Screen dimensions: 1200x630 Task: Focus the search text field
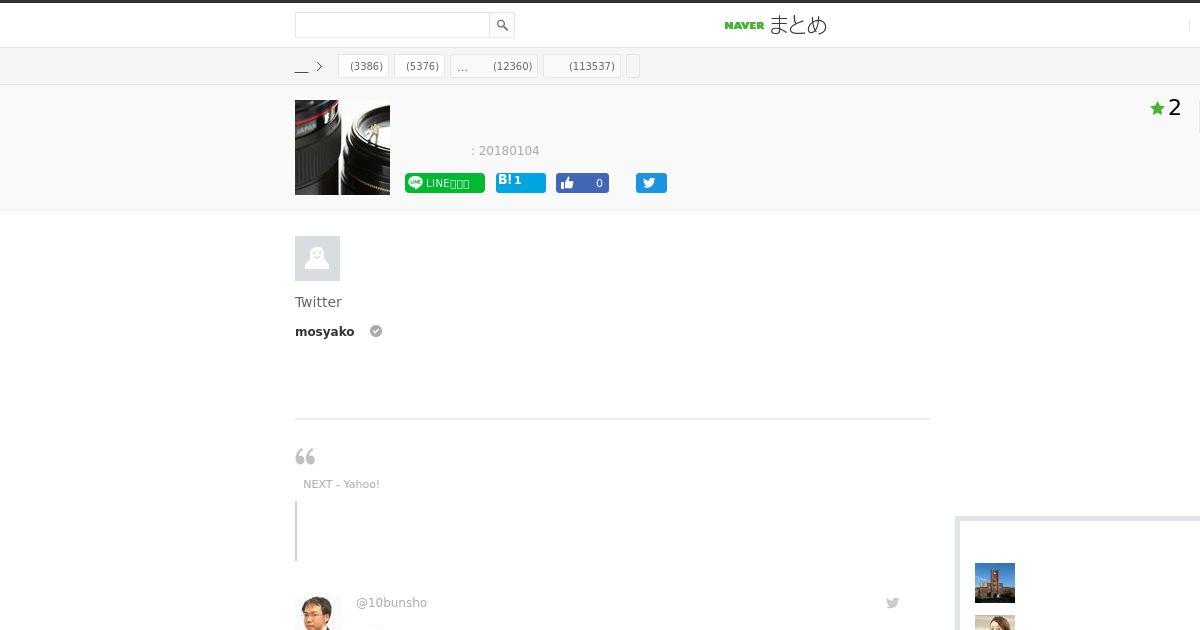click(x=392, y=25)
